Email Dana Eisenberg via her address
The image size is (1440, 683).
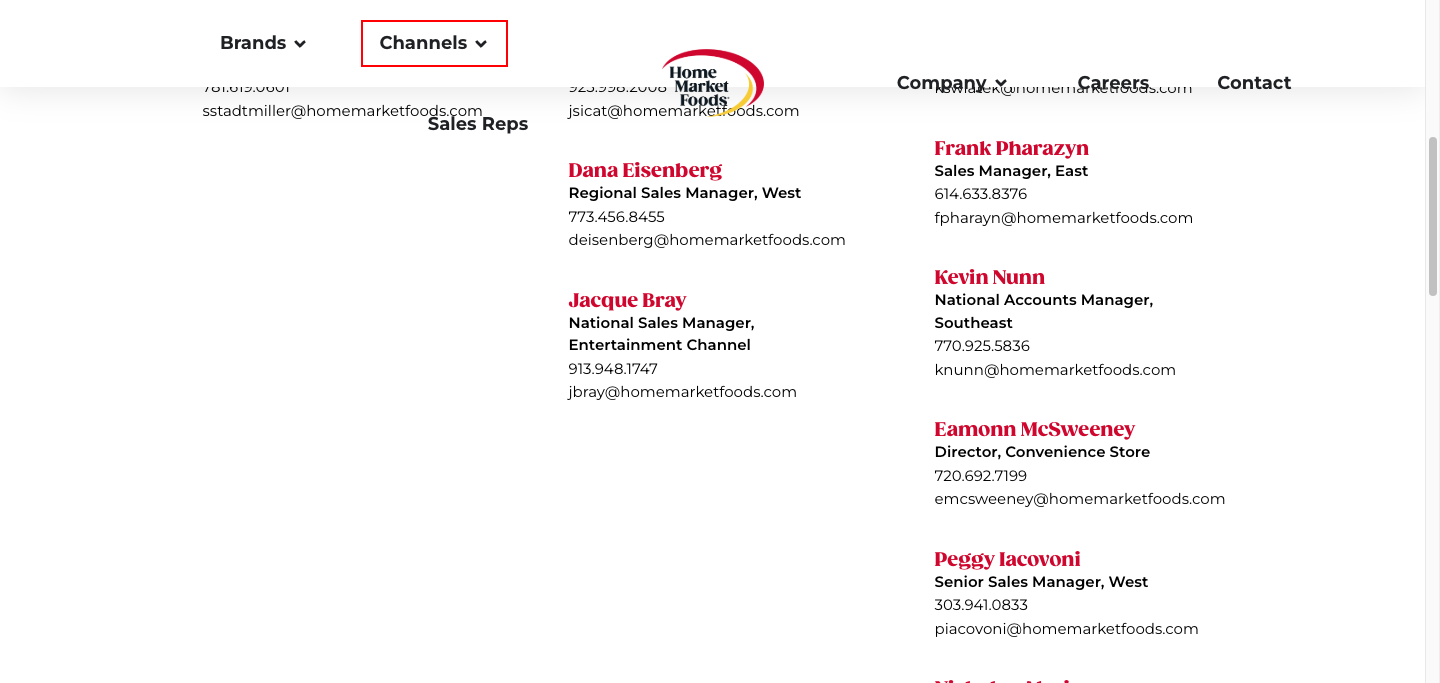[706, 240]
